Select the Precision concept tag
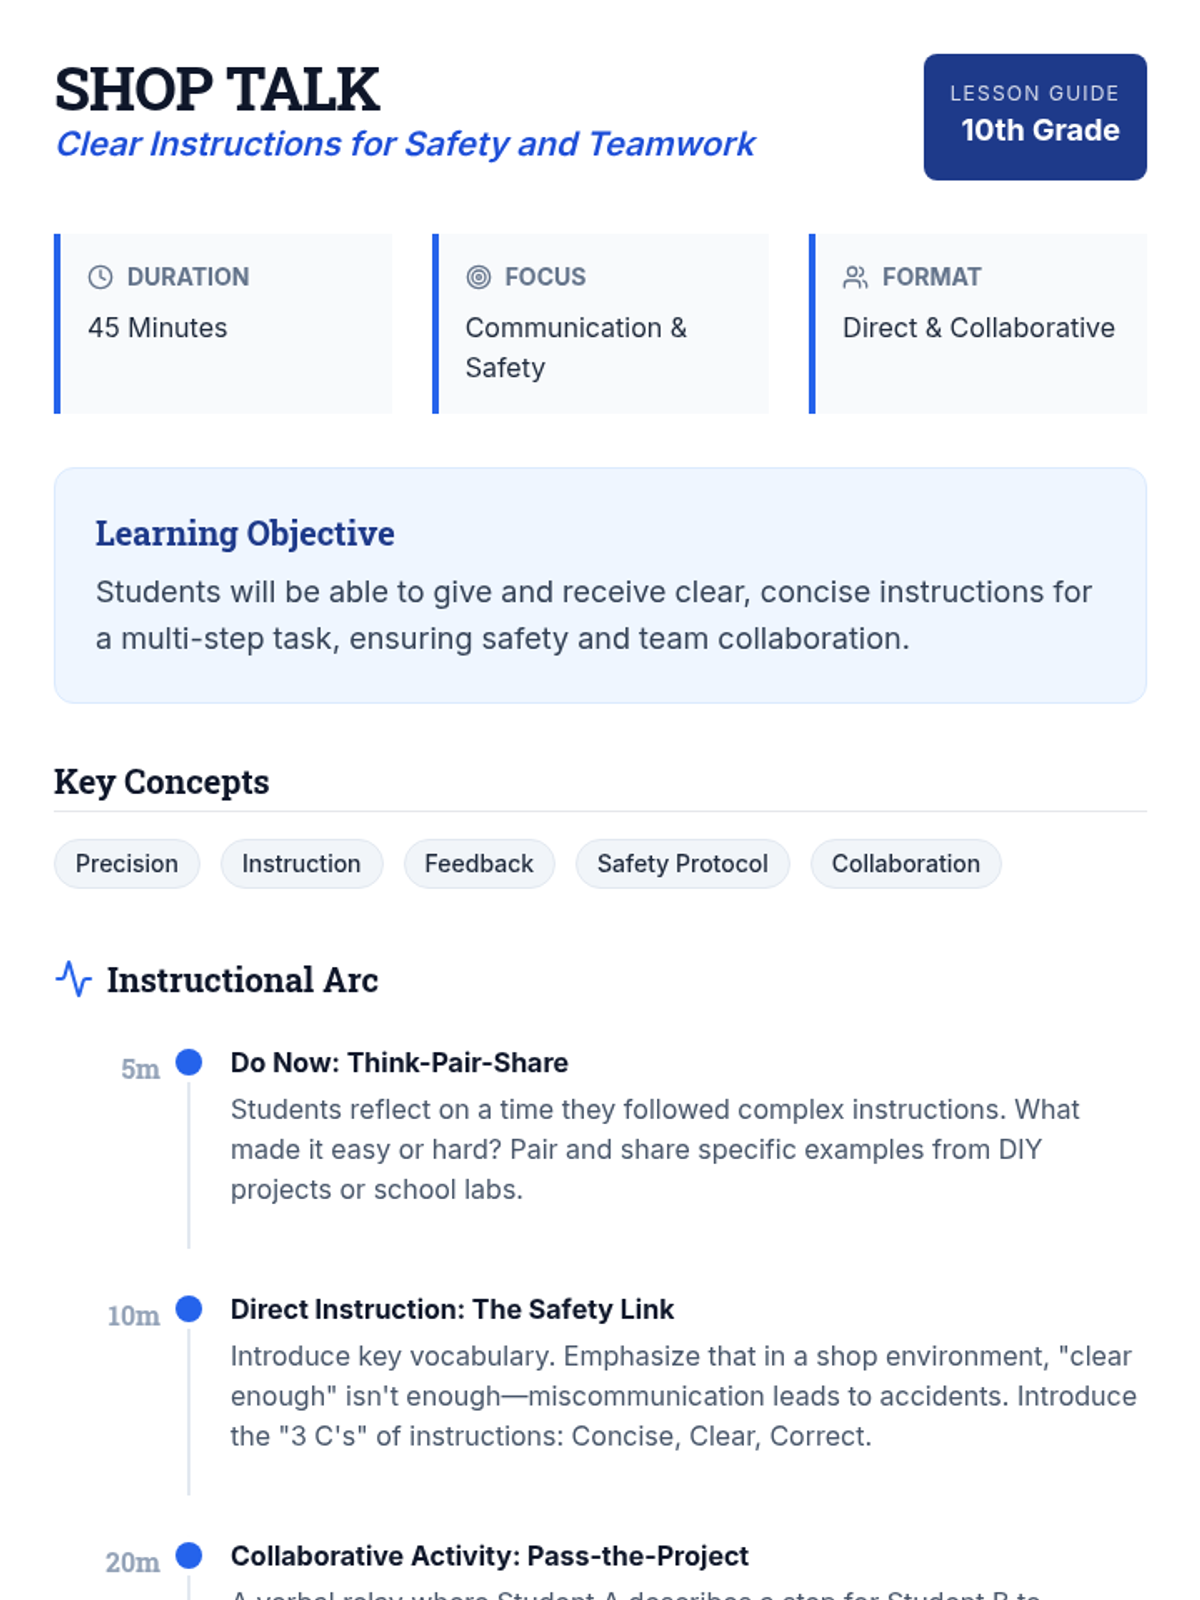The height and width of the screenshot is (1600, 1200). 127,864
